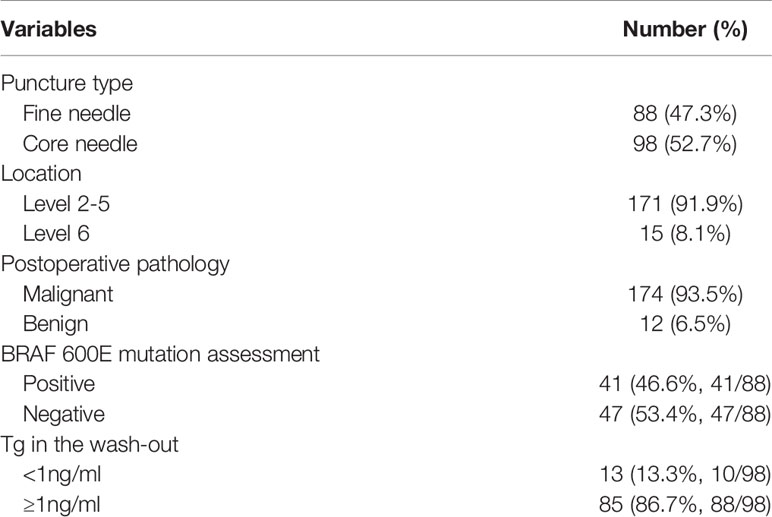The height and width of the screenshot is (517, 772).
Task: Click the Level 6 row label
Action: coord(56,234)
